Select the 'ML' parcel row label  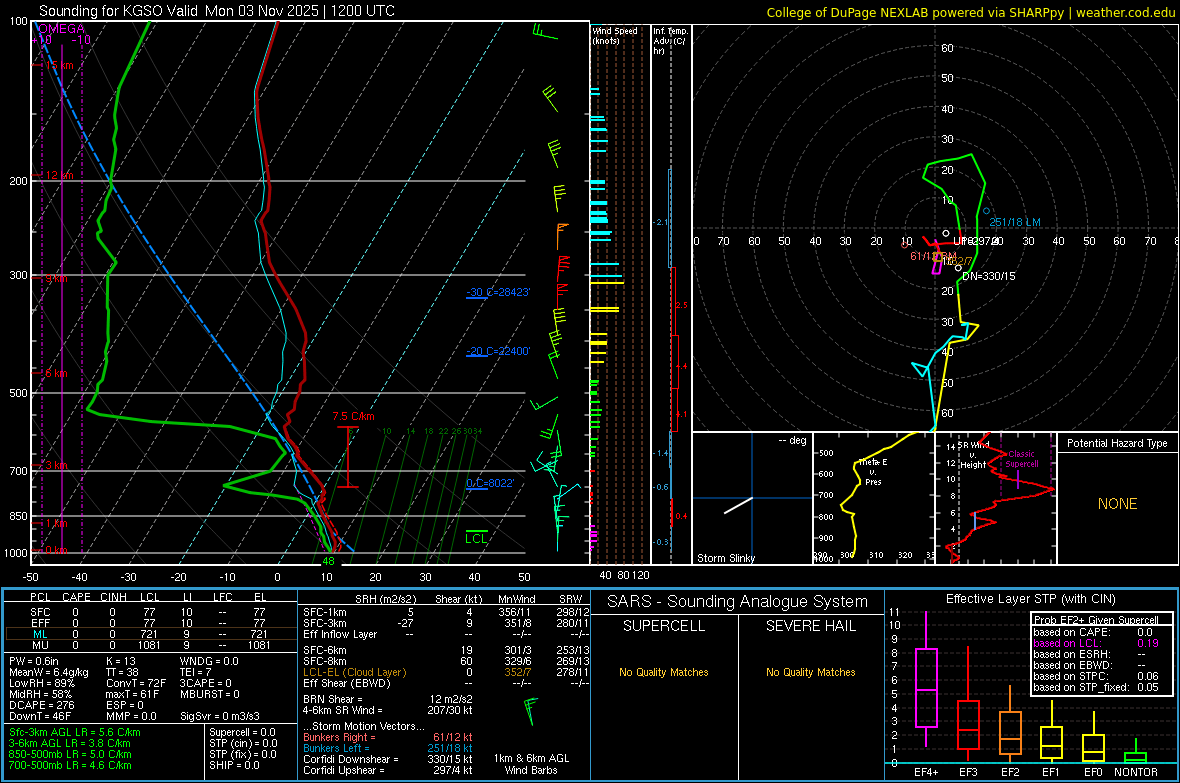point(40,635)
